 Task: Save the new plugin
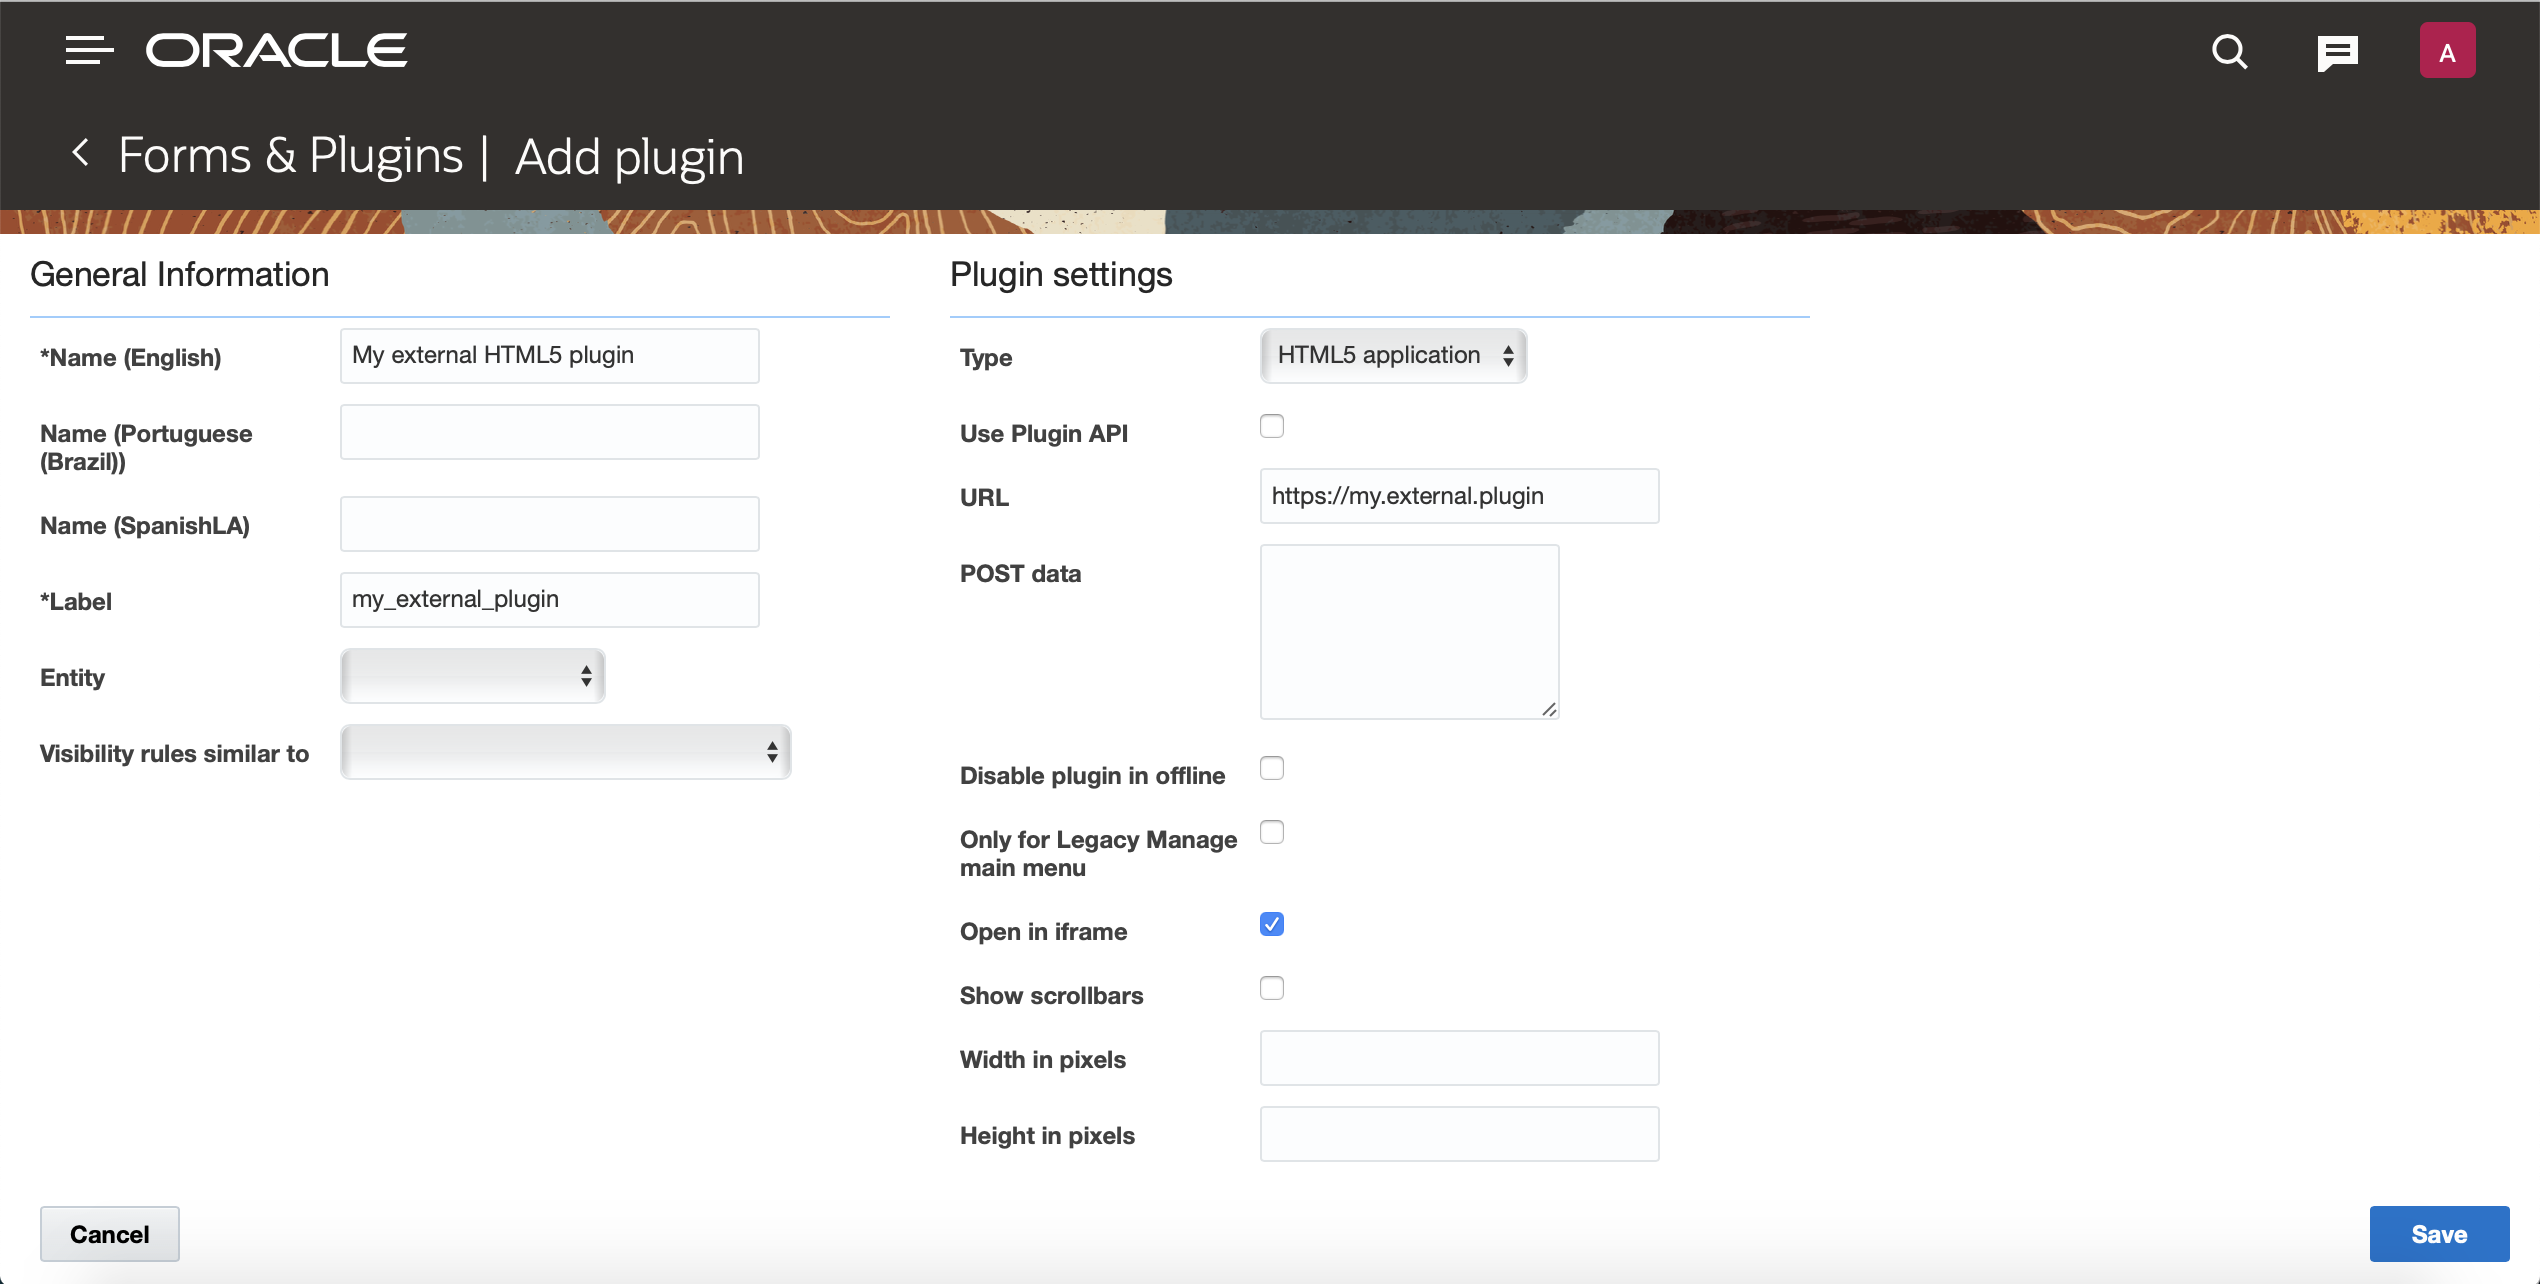tap(2439, 1233)
